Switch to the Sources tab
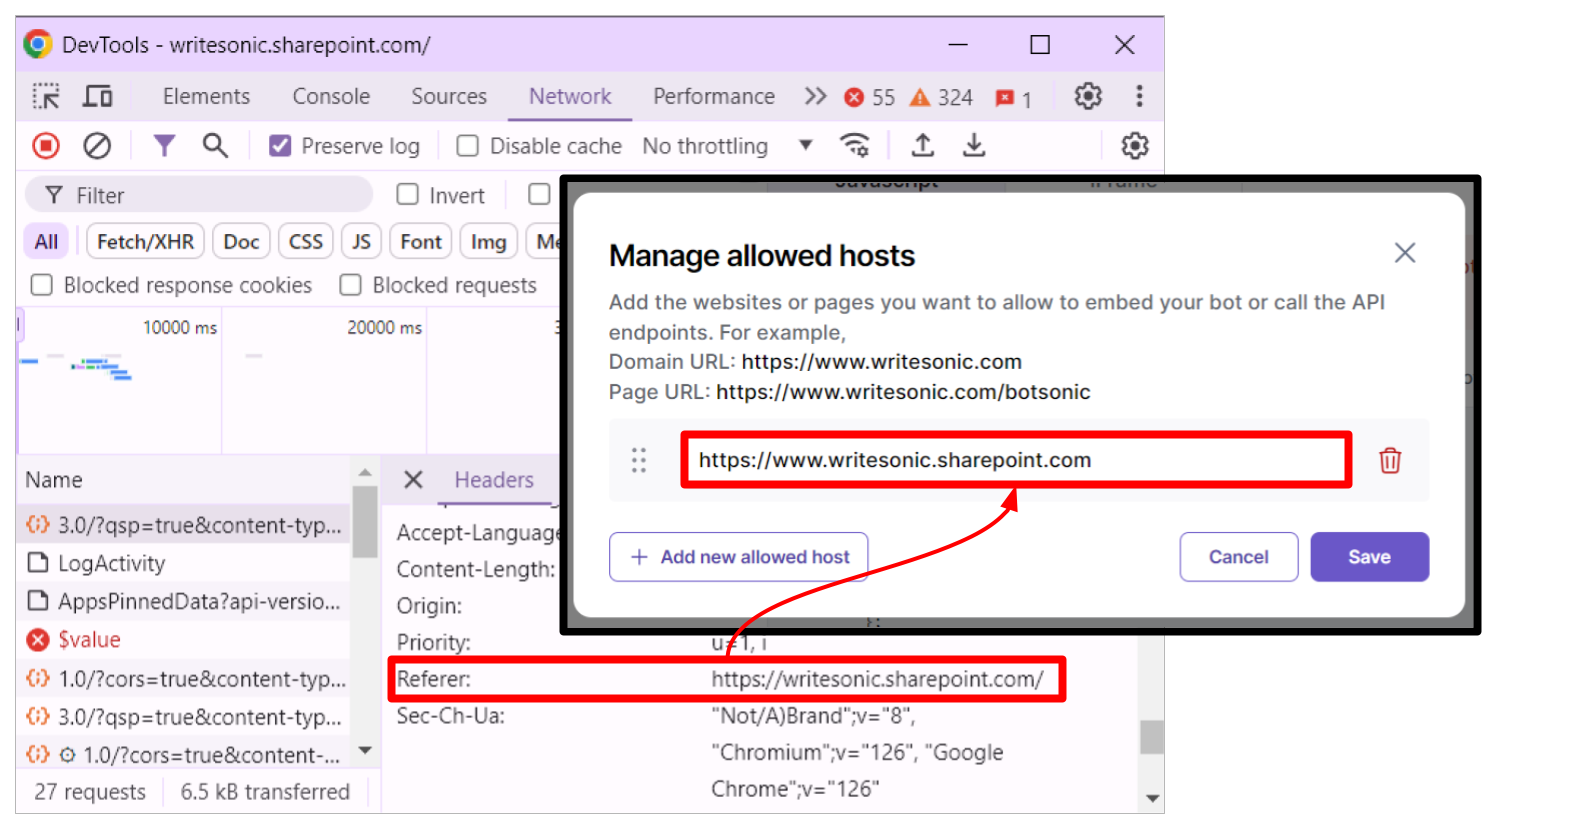This screenshot has width=1569, height=829. pos(449,96)
